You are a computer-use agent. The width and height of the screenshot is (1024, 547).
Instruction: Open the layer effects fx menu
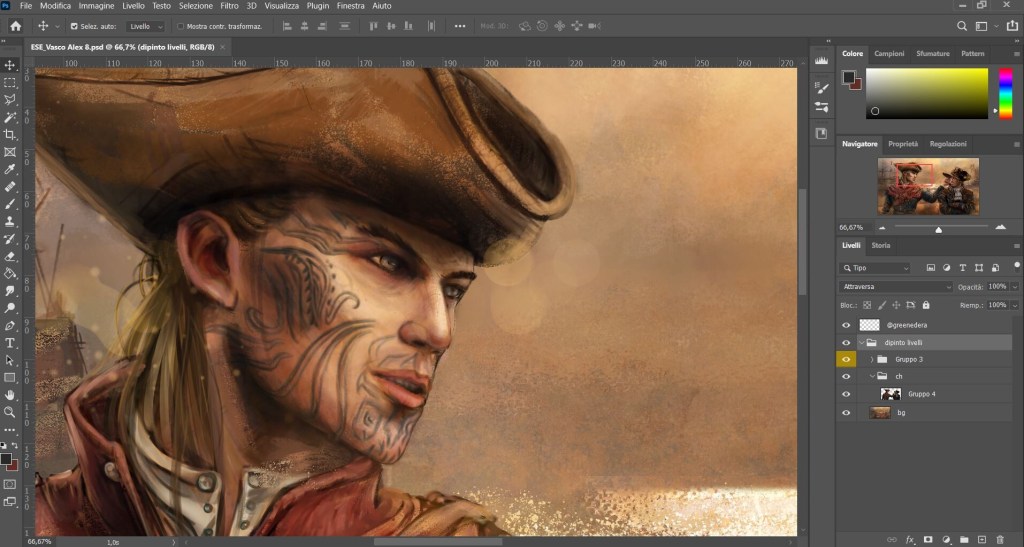(x=910, y=539)
